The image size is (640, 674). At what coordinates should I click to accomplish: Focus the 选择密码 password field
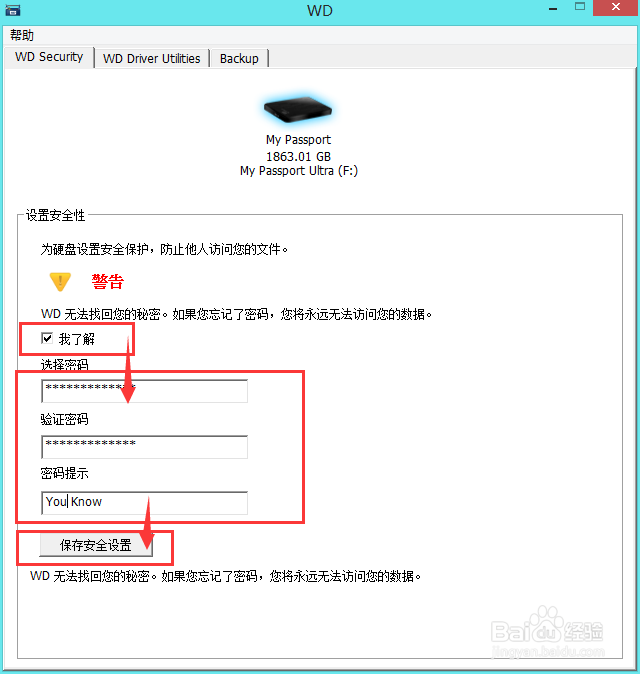click(144, 391)
